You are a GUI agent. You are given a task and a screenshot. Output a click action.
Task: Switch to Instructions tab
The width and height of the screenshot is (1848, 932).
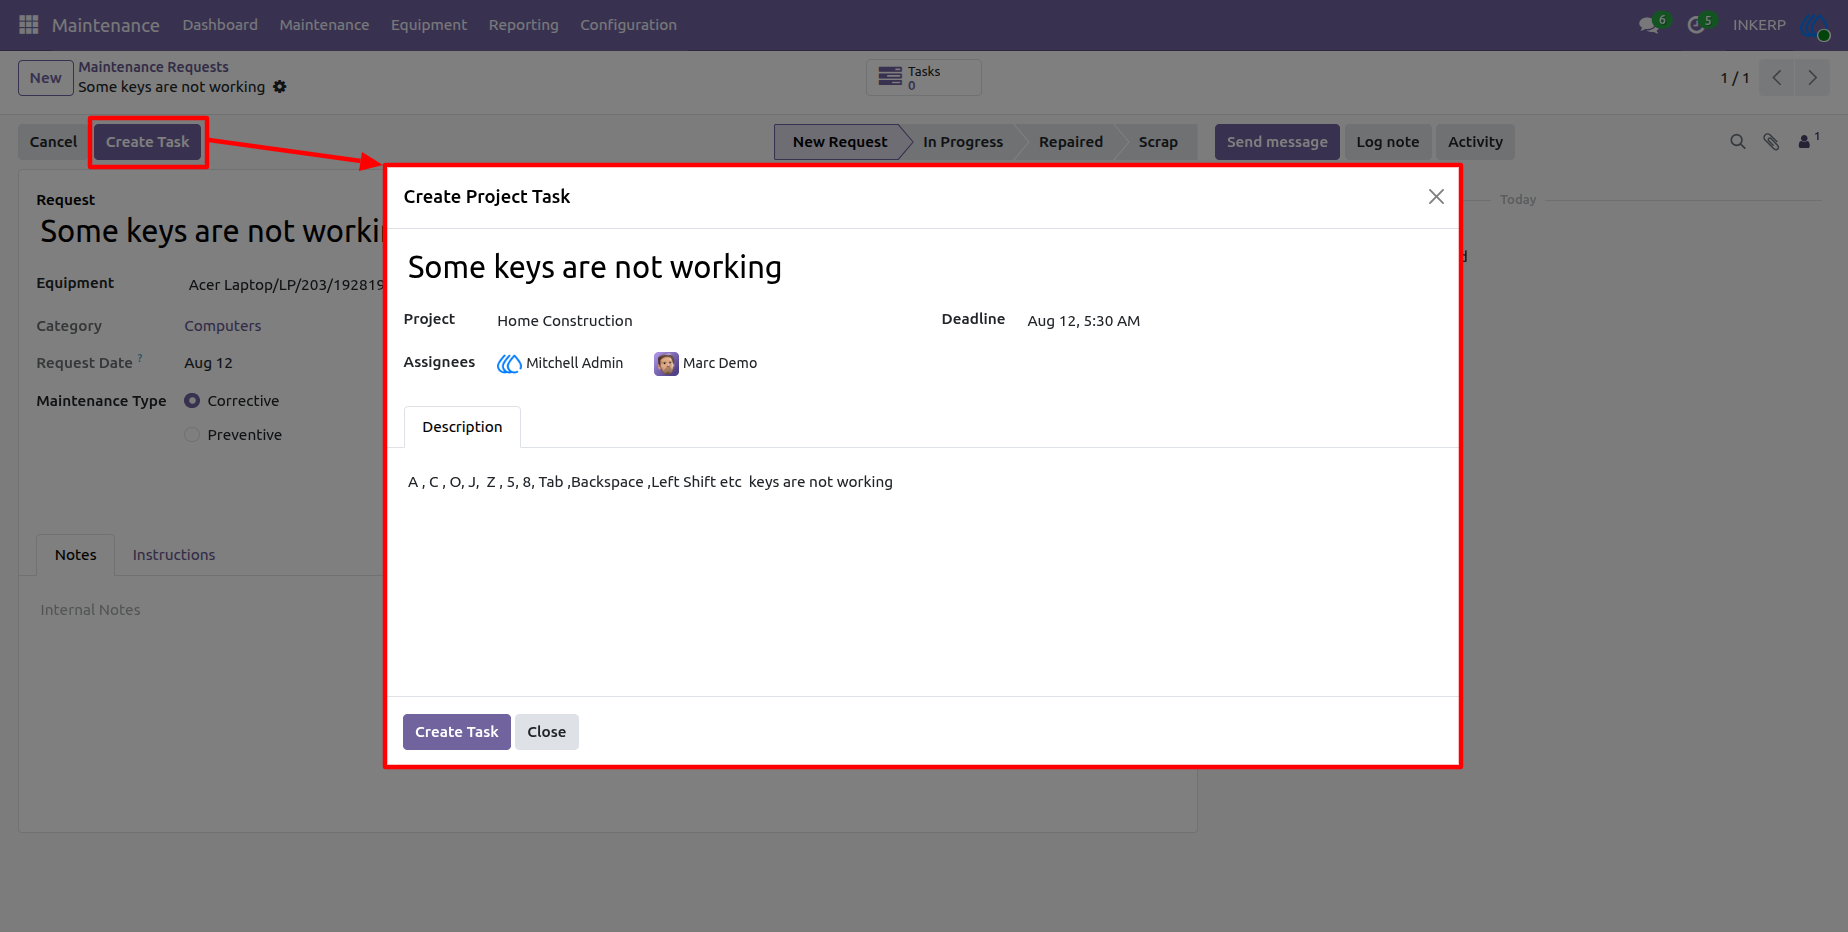coord(174,555)
